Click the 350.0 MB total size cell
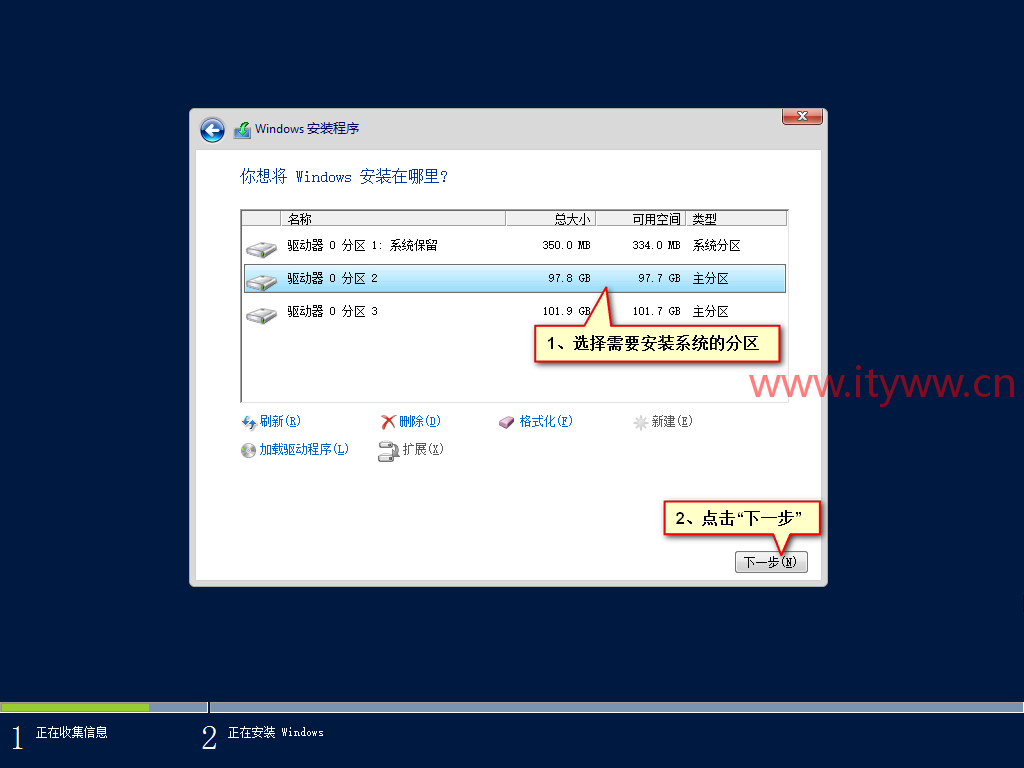The image size is (1024, 768). 566,246
